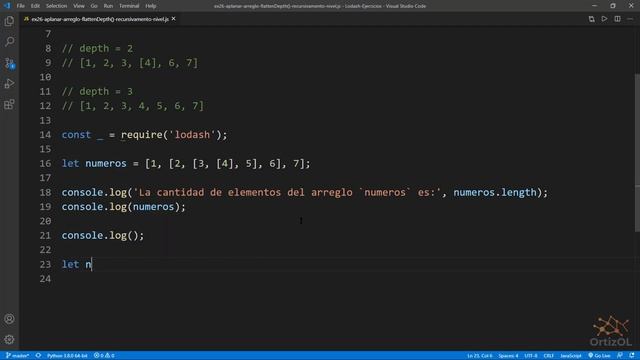Click the 'numeros' variable on line 16
Viewport: 640px width, 360px height.
coord(106,163)
